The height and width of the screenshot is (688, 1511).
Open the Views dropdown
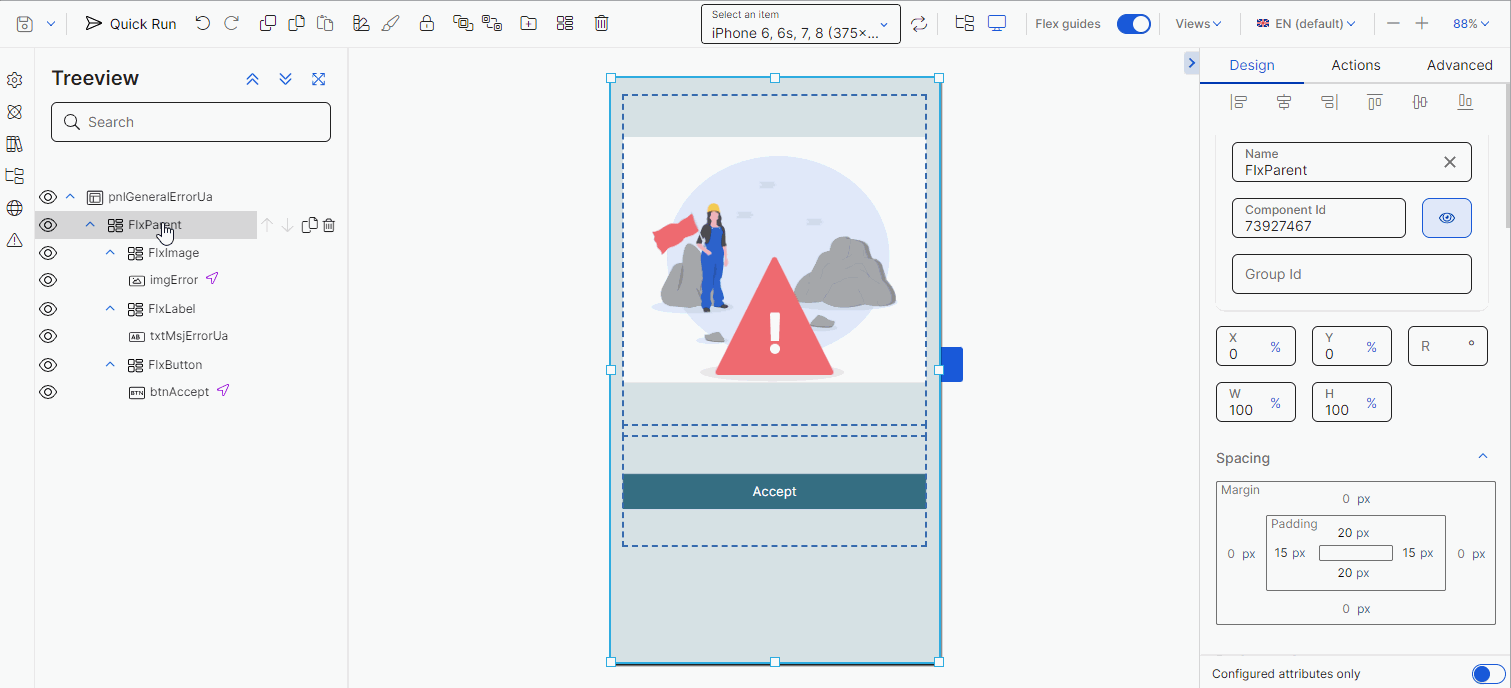1196,22
